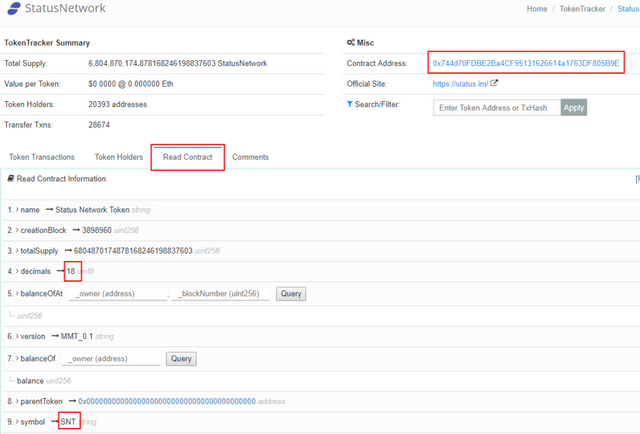Click the '20393 addresses' token holders value
Screen dimensions: 640x434
[x=118, y=104]
